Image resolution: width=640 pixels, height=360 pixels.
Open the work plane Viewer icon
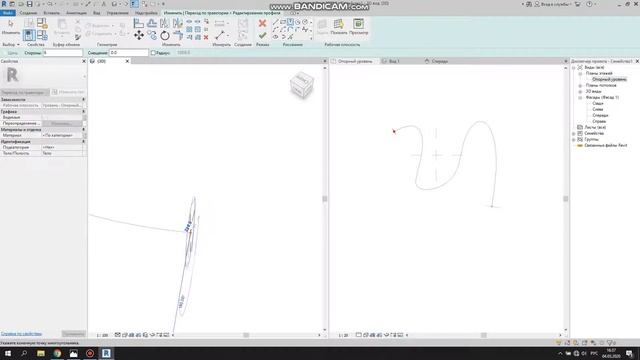coord(358,24)
